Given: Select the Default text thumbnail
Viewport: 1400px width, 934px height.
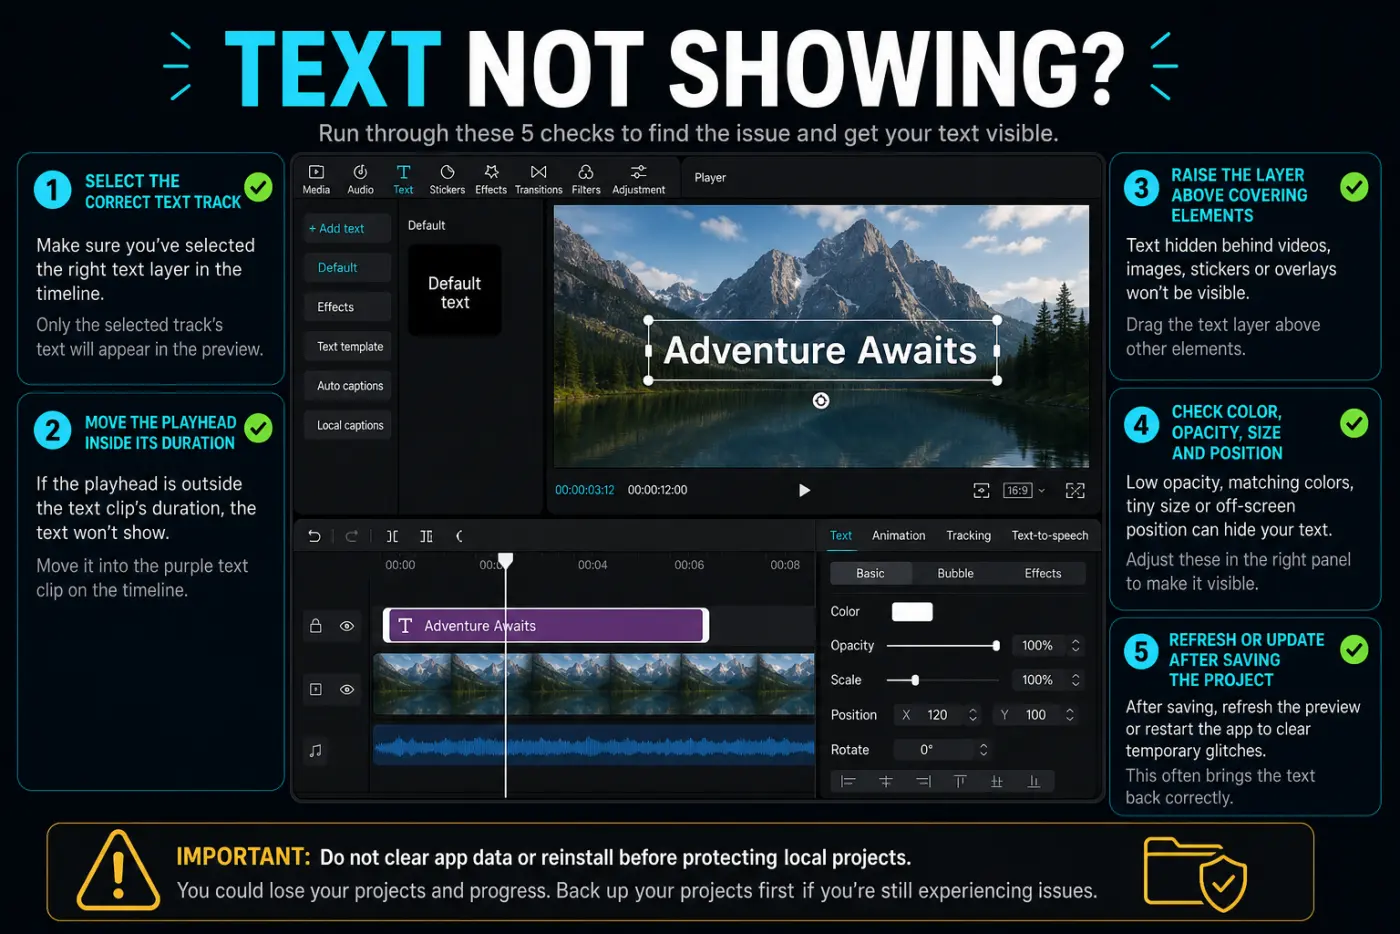Looking at the screenshot, I should (455, 291).
